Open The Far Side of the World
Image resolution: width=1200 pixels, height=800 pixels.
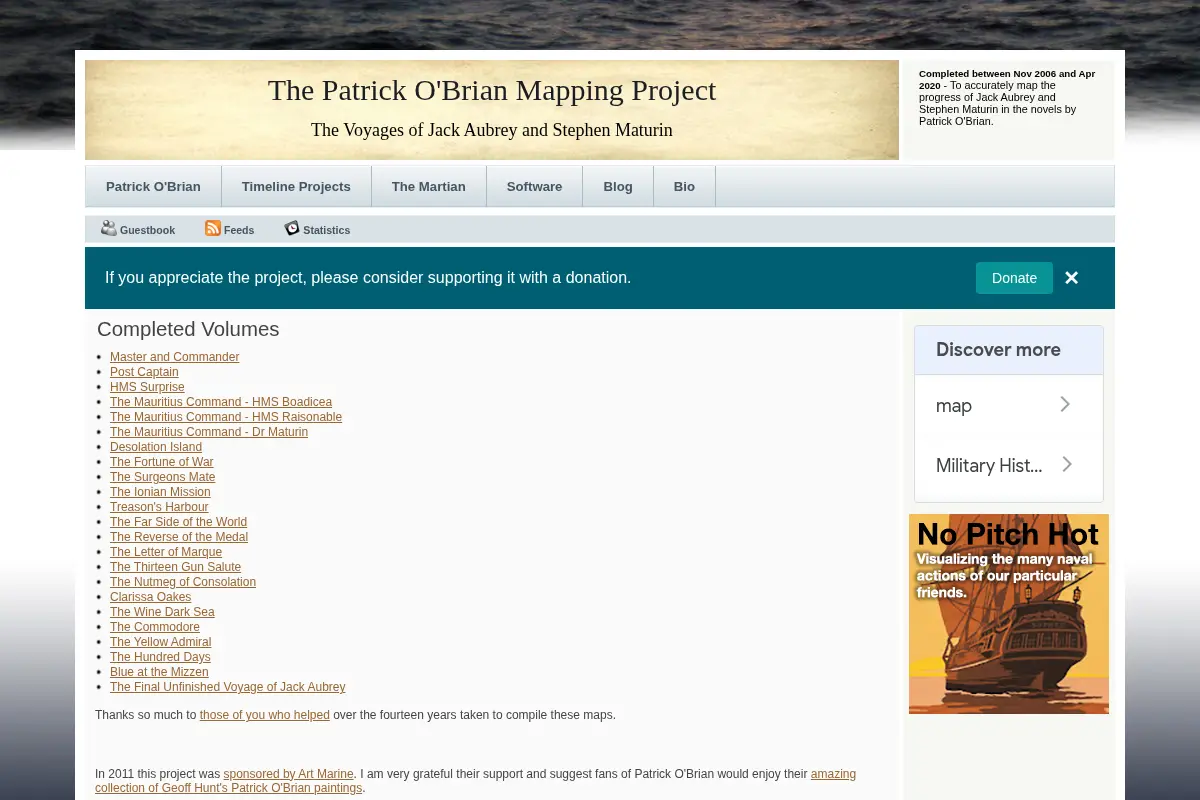click(x=178, y=522)
